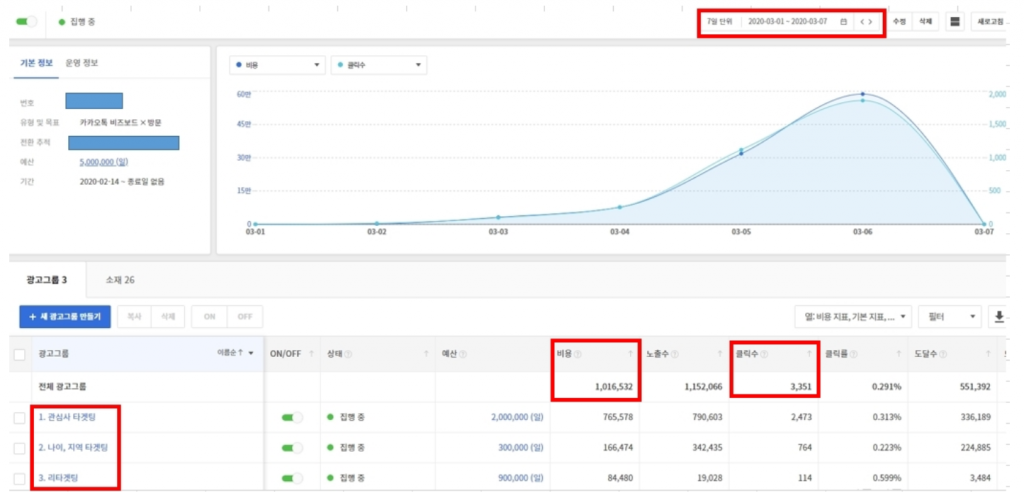
Task: Select the 소재 26 tab
Action: pos(120,279)
